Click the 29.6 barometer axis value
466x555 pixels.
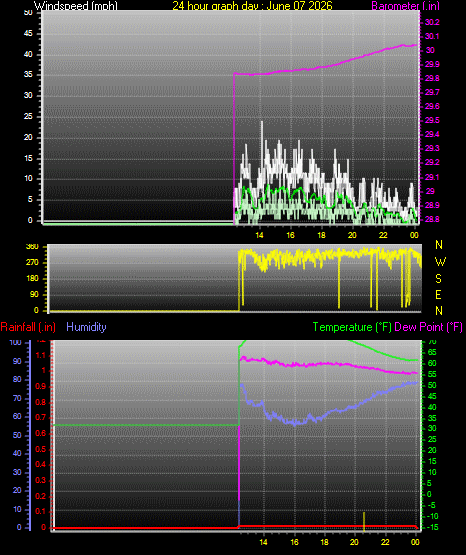tap(432, 107)
